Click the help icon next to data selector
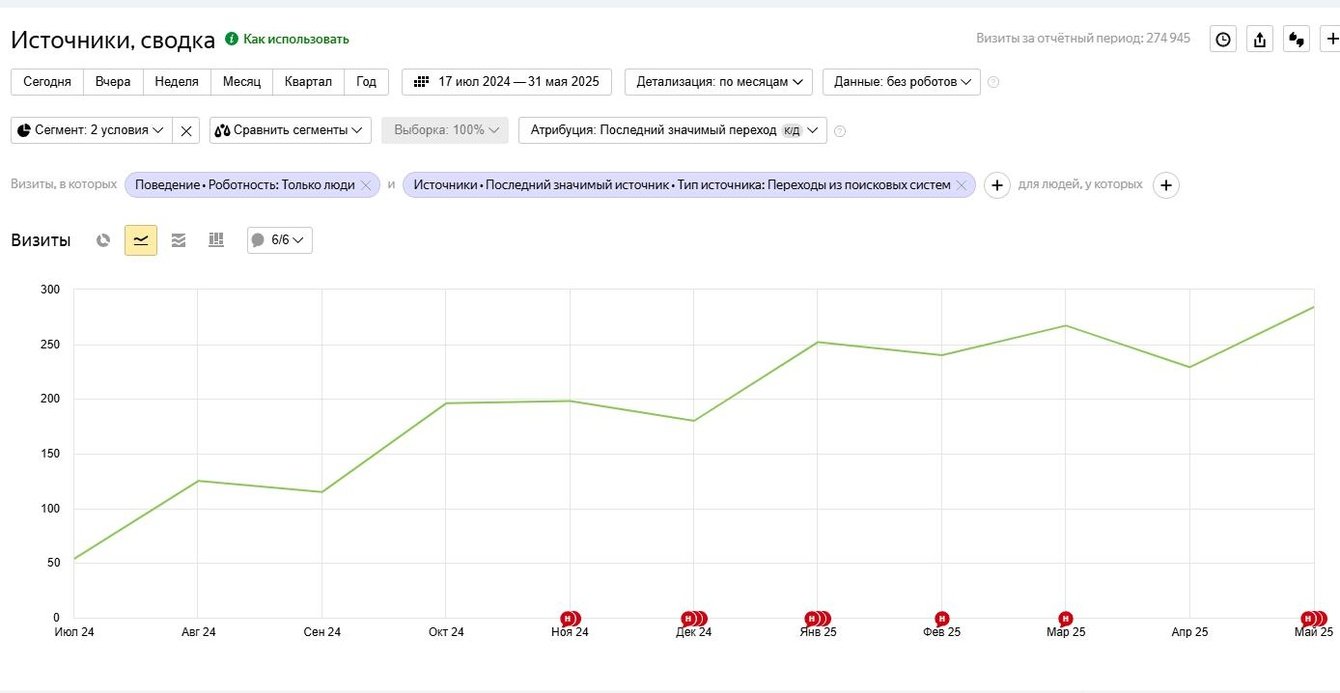 tap(993, 82)
